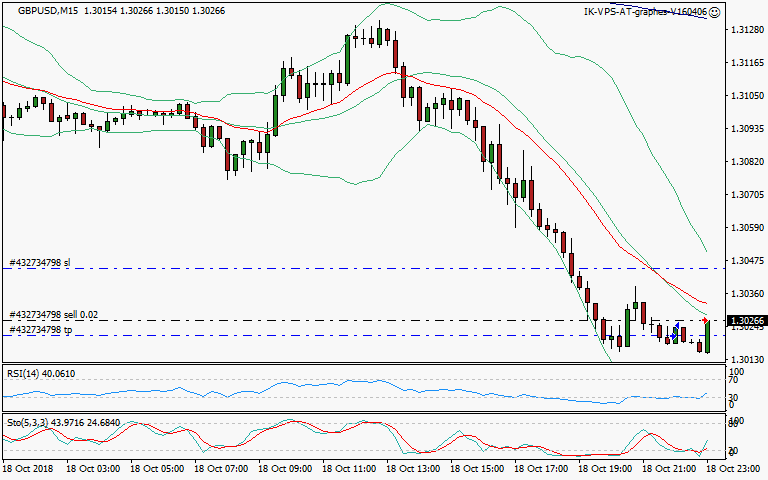The width and height of the screenshot is (768, 480).
Task: Select the #432734798 sl stop-loss line label
Action: click(x=40, y=262)
